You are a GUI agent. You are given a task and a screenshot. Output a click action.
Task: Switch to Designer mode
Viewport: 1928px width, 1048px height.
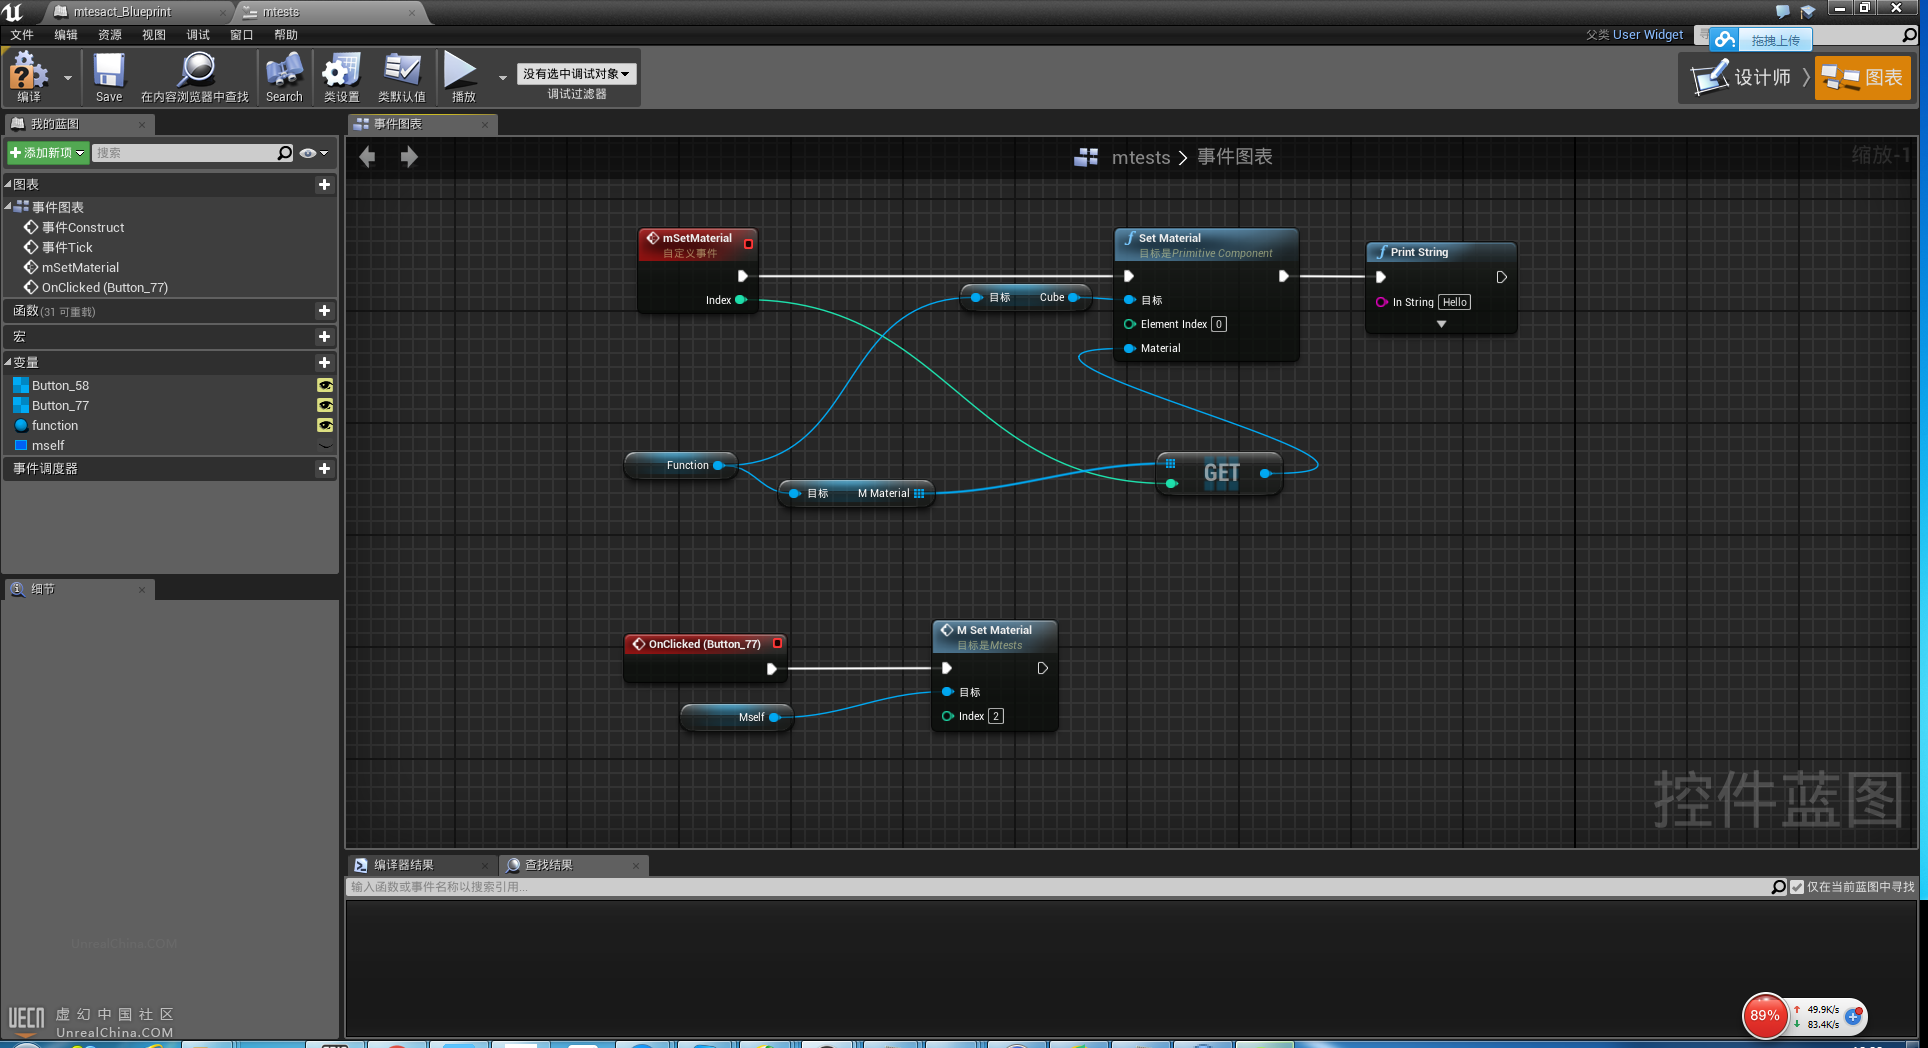tap(1742, 78)
